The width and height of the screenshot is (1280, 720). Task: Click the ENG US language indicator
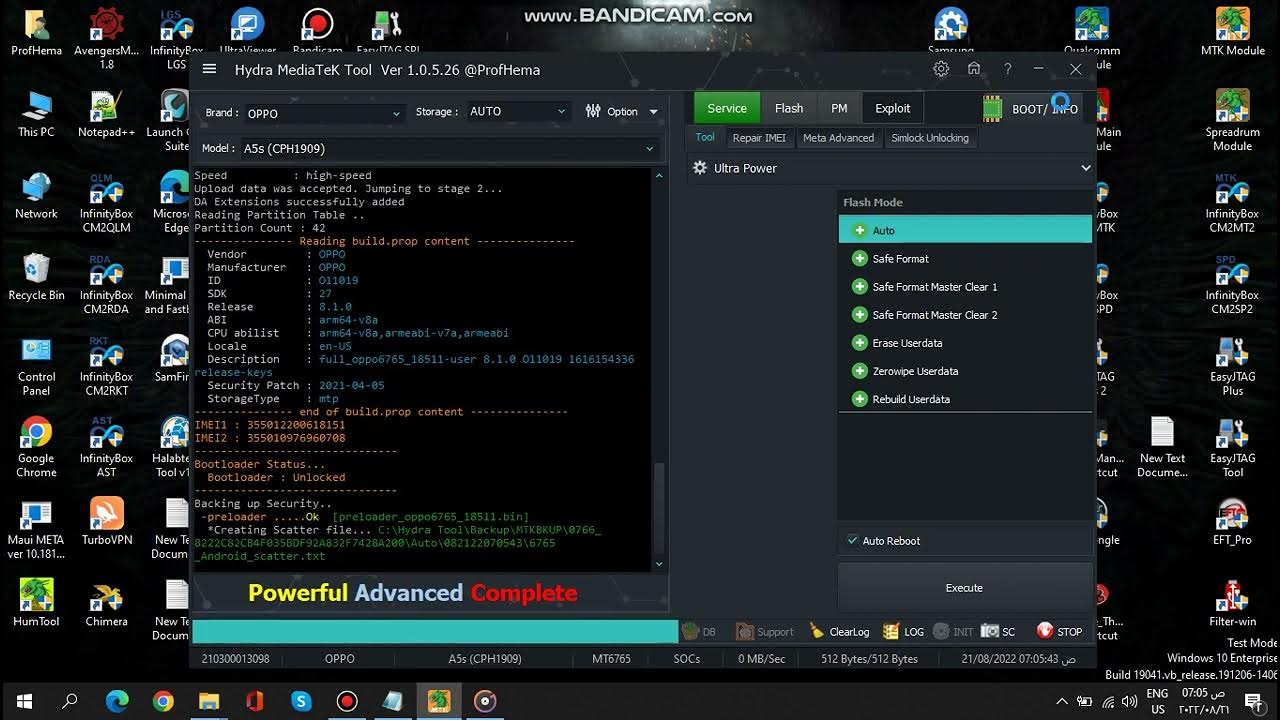click(x=1157, y=700)
